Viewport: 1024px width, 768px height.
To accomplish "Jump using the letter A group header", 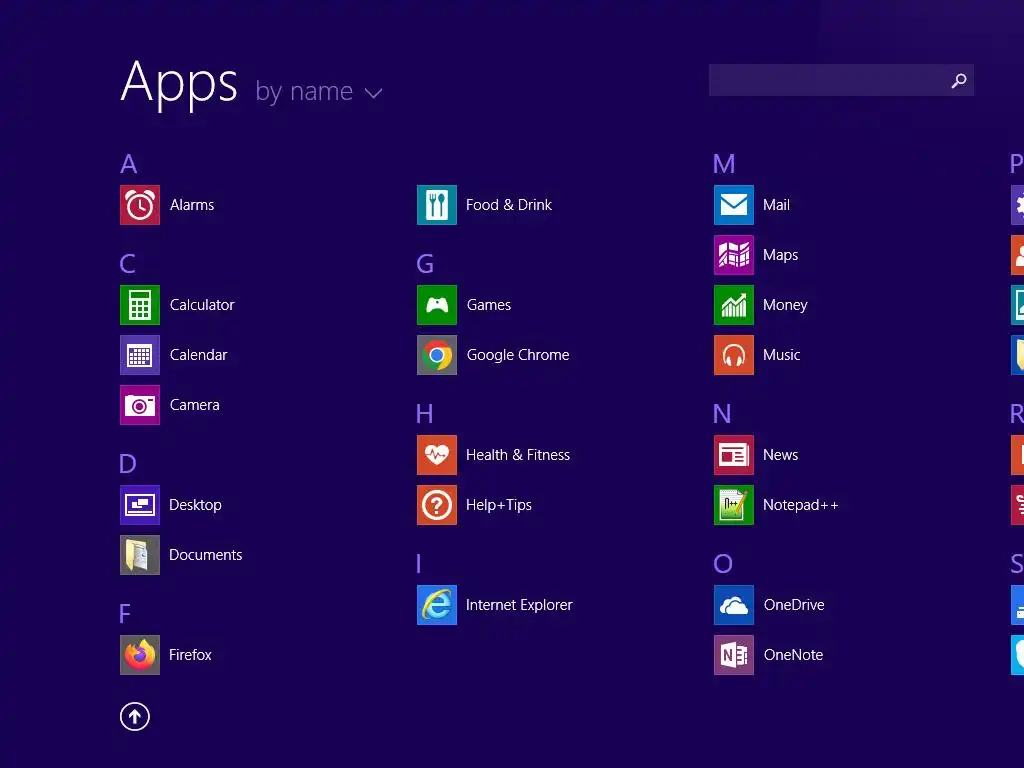I will 129,164.
